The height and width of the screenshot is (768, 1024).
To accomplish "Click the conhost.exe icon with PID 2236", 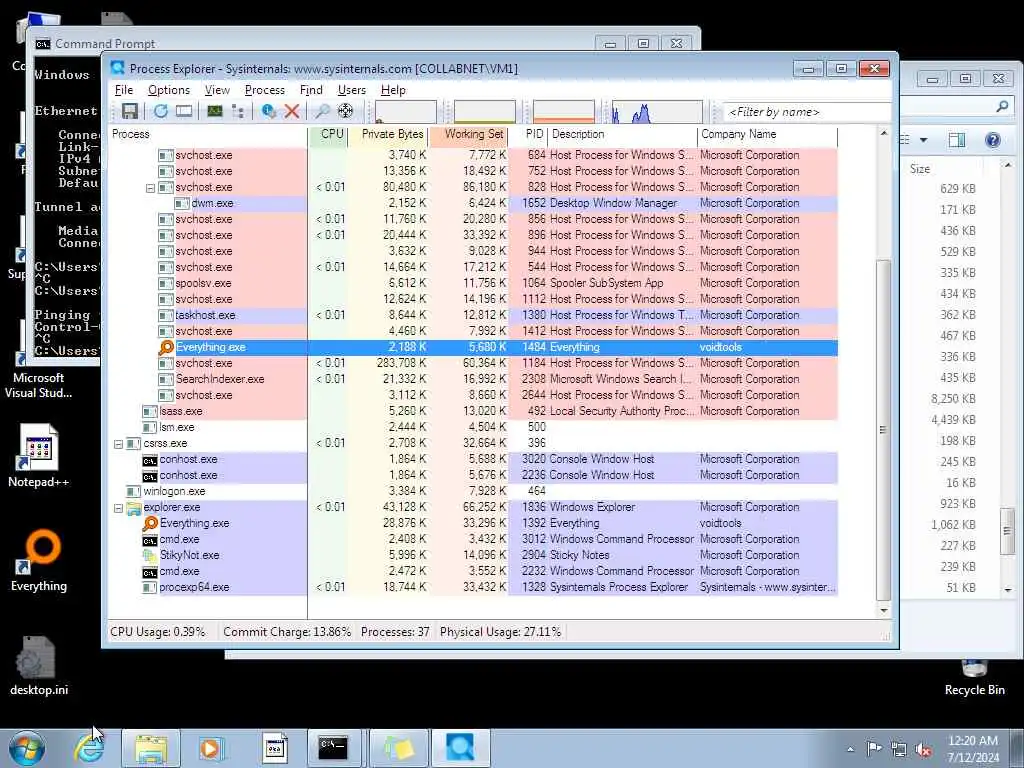I will 150,476.
